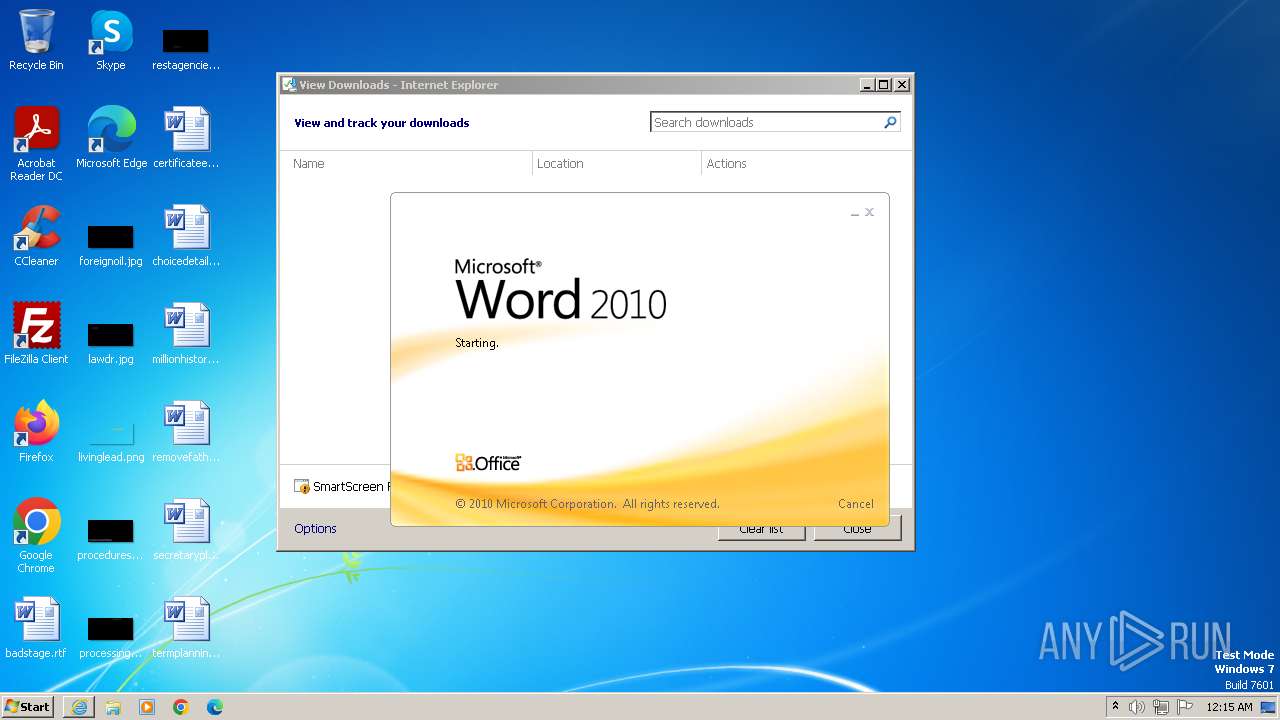Open FileZilla Client desktop shortcut
This screenshot has width=1280, height=720.
tap(36, 334)
